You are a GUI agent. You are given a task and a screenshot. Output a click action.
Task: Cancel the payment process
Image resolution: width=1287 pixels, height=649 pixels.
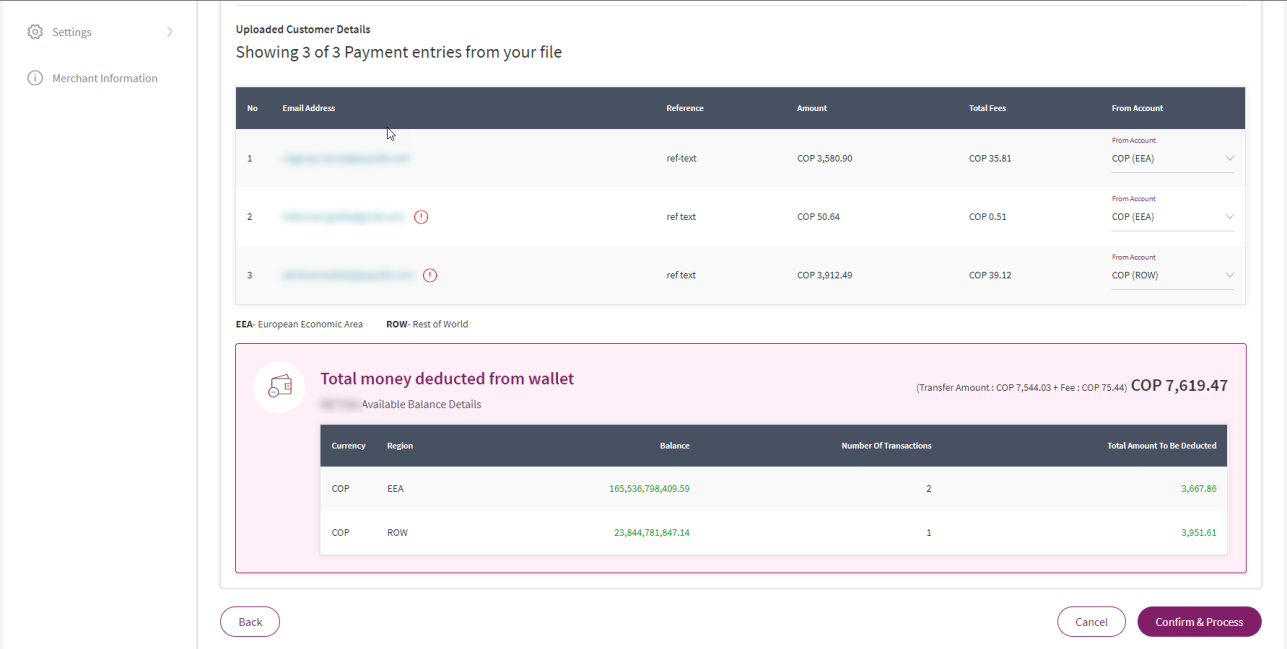pyautogui.click(x=1091, y=621)
